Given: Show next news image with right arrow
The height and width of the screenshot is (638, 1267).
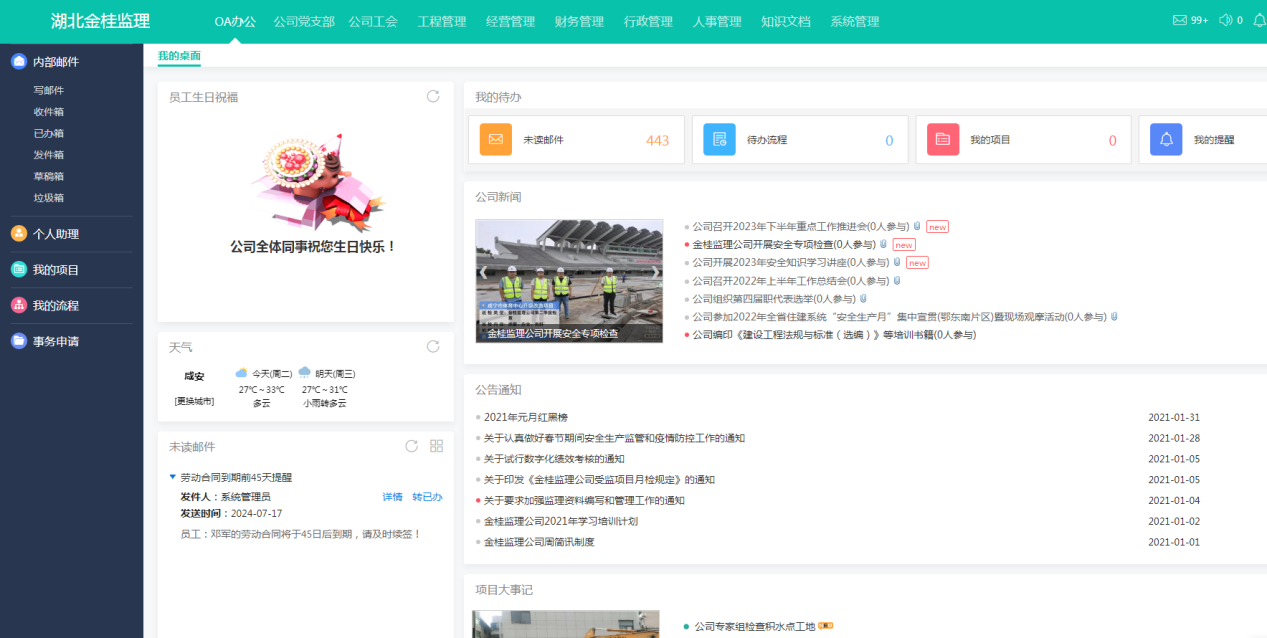Looking at the screenshot, I should pos(656,271).
